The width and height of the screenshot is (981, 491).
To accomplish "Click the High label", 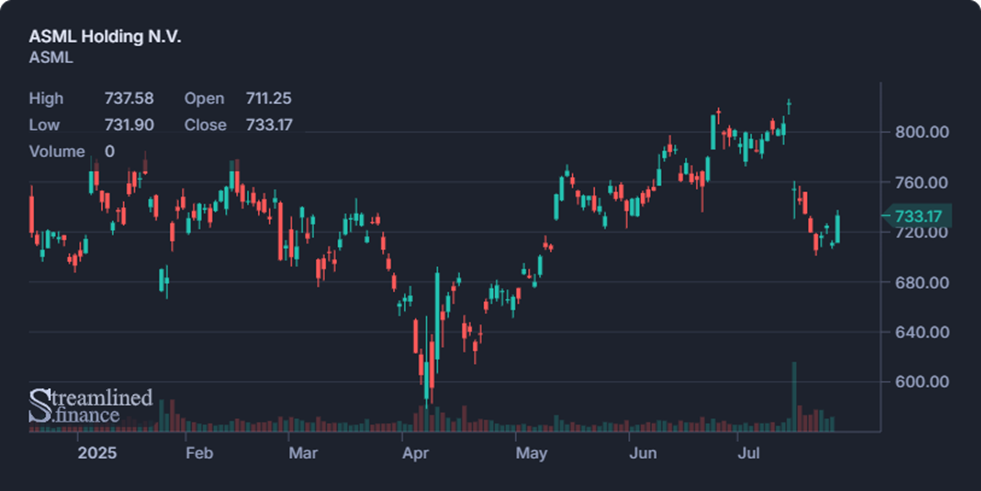I will [46, 98].
